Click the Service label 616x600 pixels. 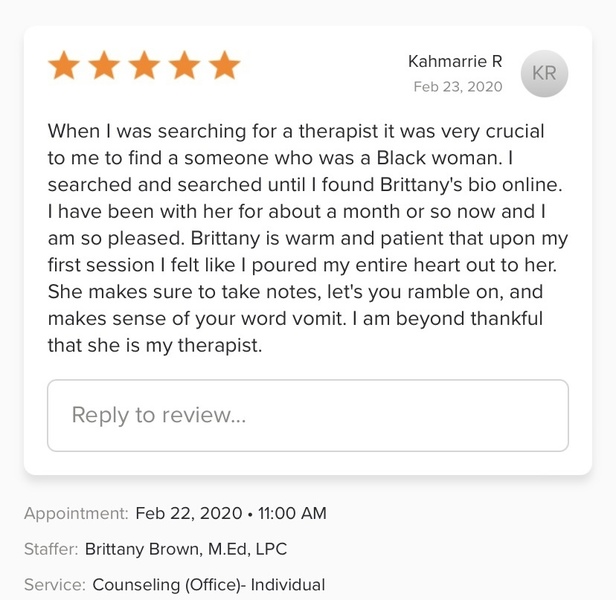54,585
